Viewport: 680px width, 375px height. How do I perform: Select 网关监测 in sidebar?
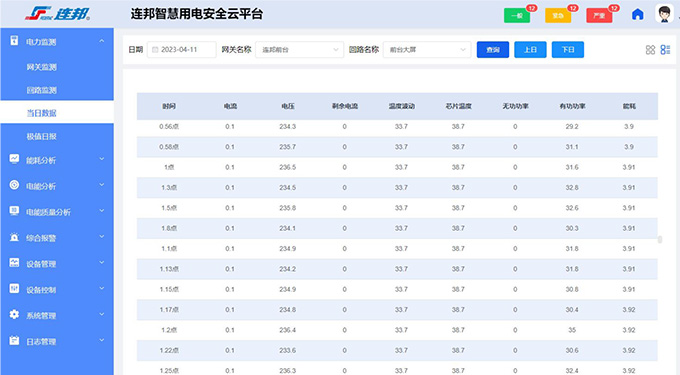[42, 67]
